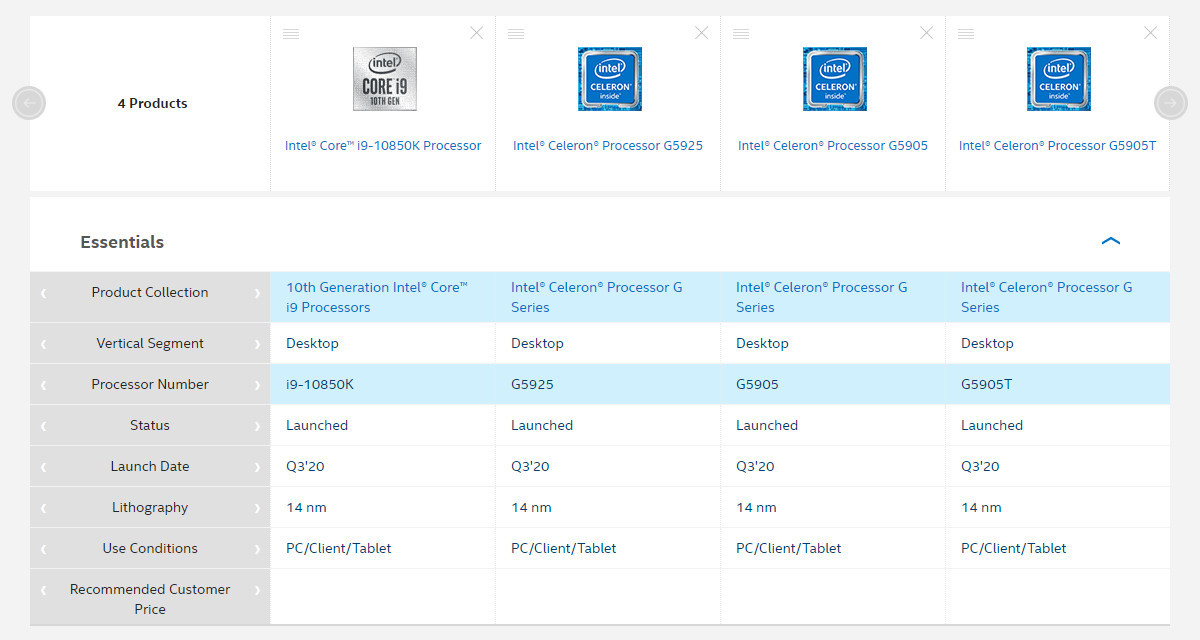Select the Vertical Segment row label
The width and height of the screenshot is (1200, 640).
[150, 343]
